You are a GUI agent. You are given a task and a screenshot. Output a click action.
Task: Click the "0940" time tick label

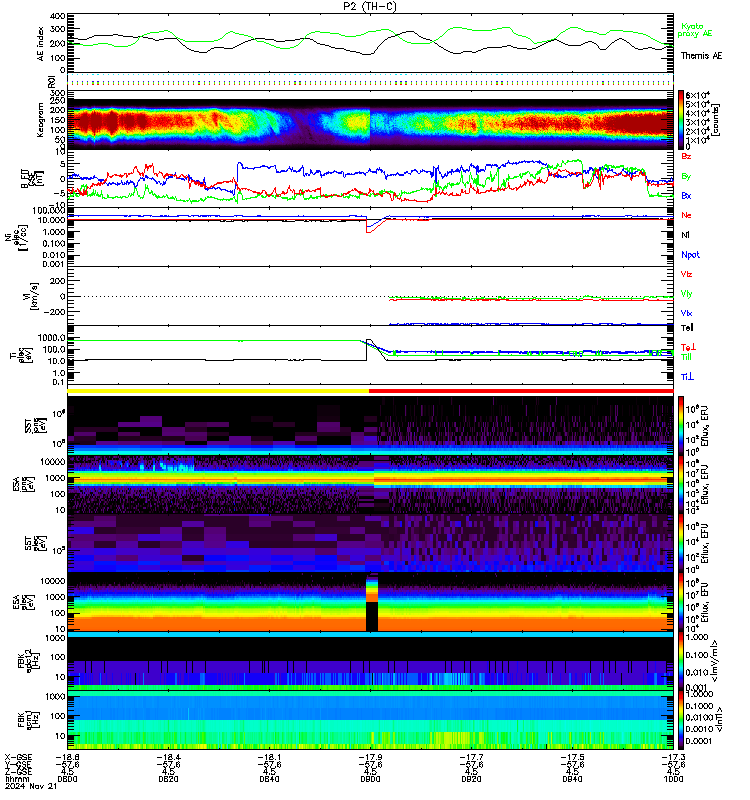[572, 779]
